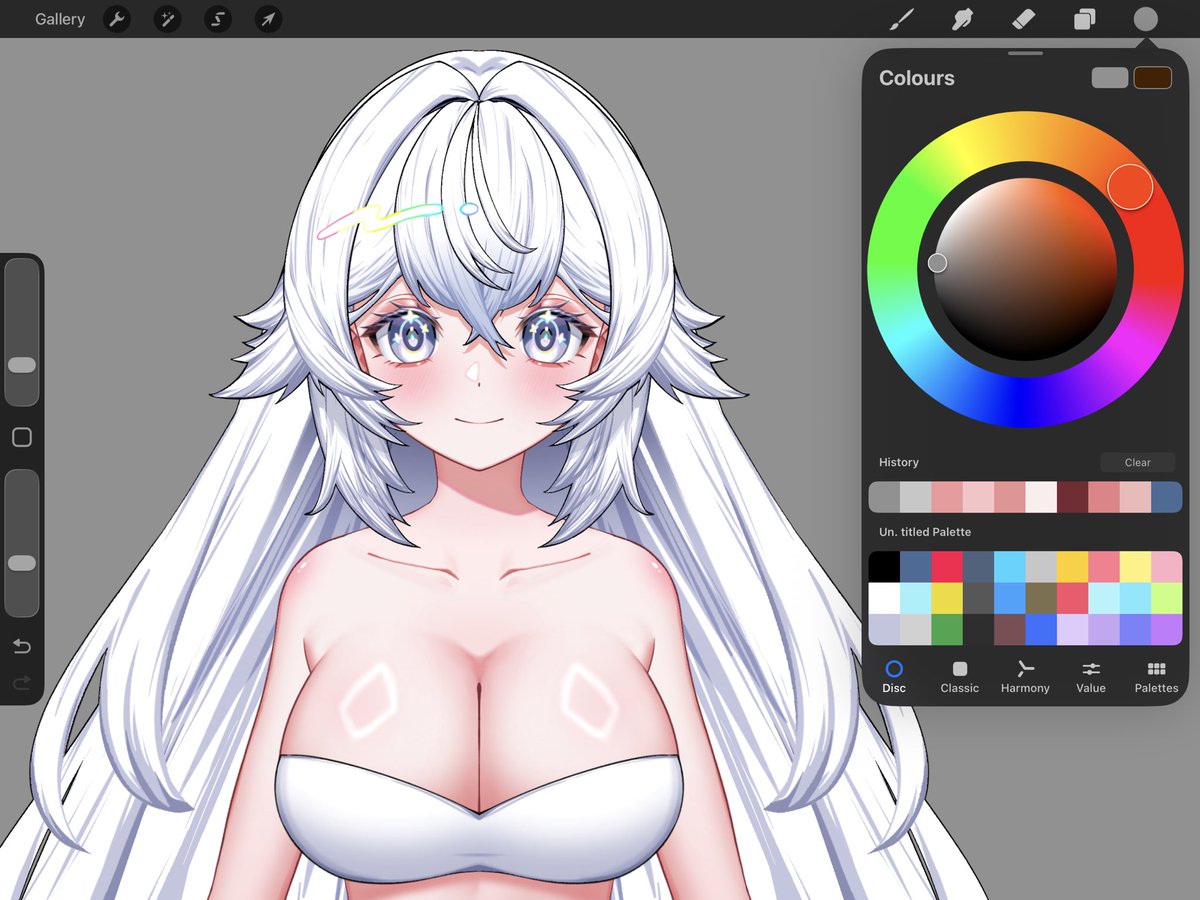
Task: Open the Palettes view
Action: tap(1156, 677)
